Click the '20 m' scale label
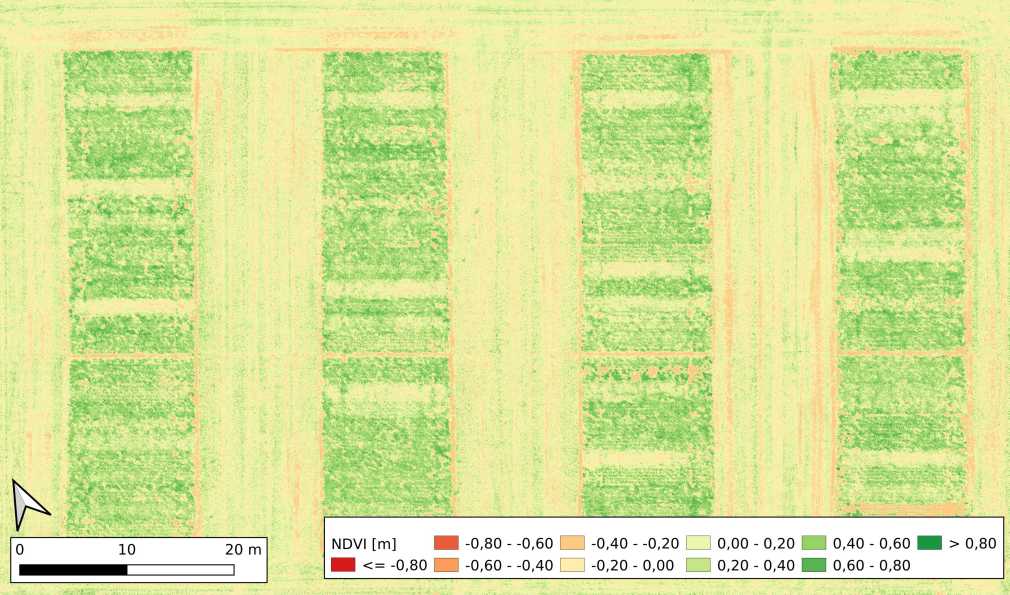Image resolution: width=1010 pixels, height=595 pixels. pyautogui.click(x=243, y=549)
